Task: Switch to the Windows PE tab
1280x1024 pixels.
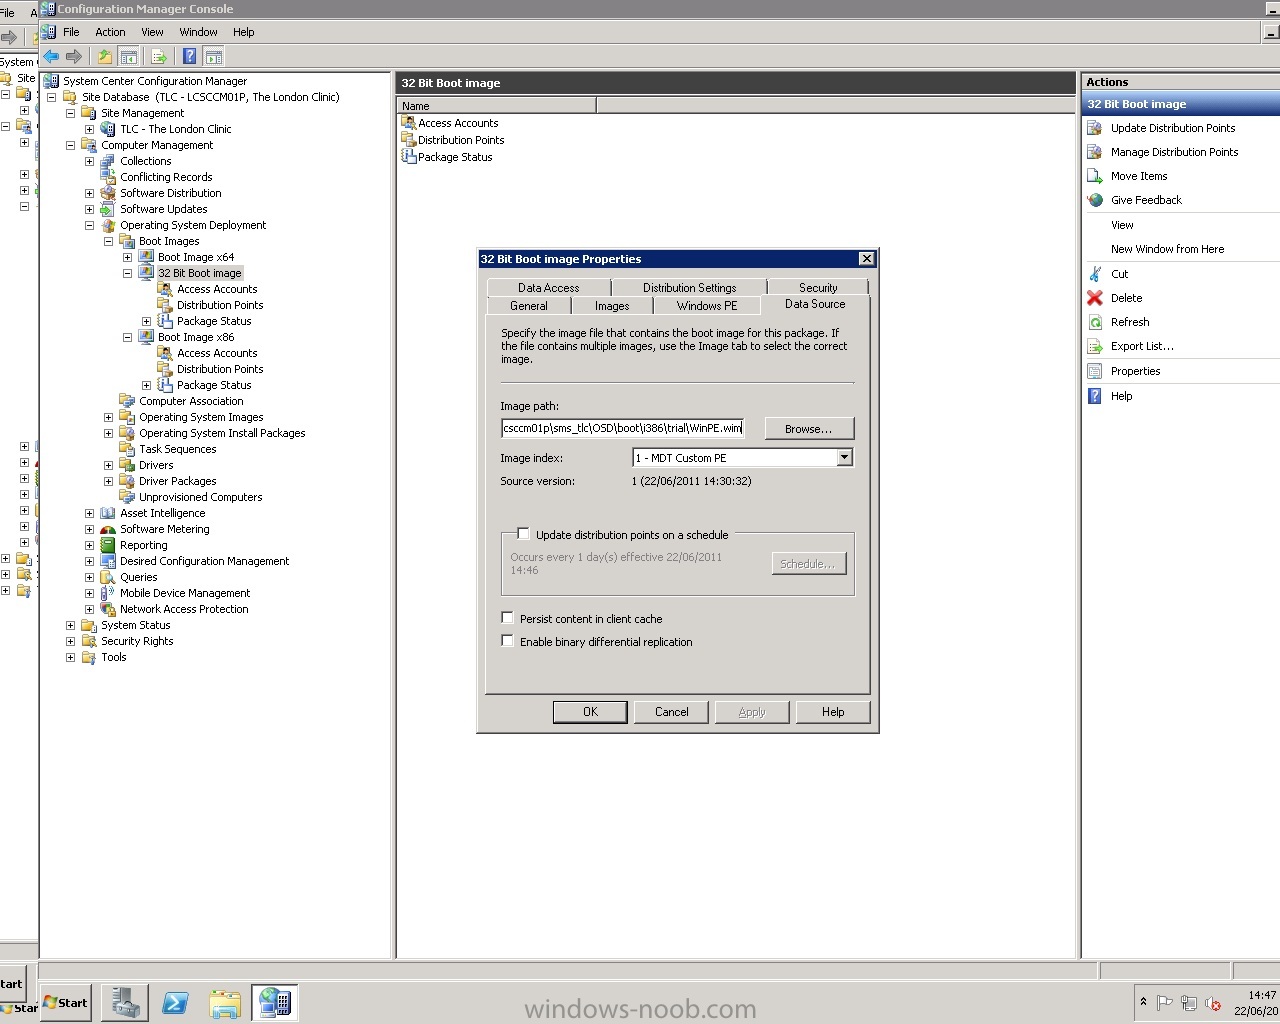Action: 707,306
